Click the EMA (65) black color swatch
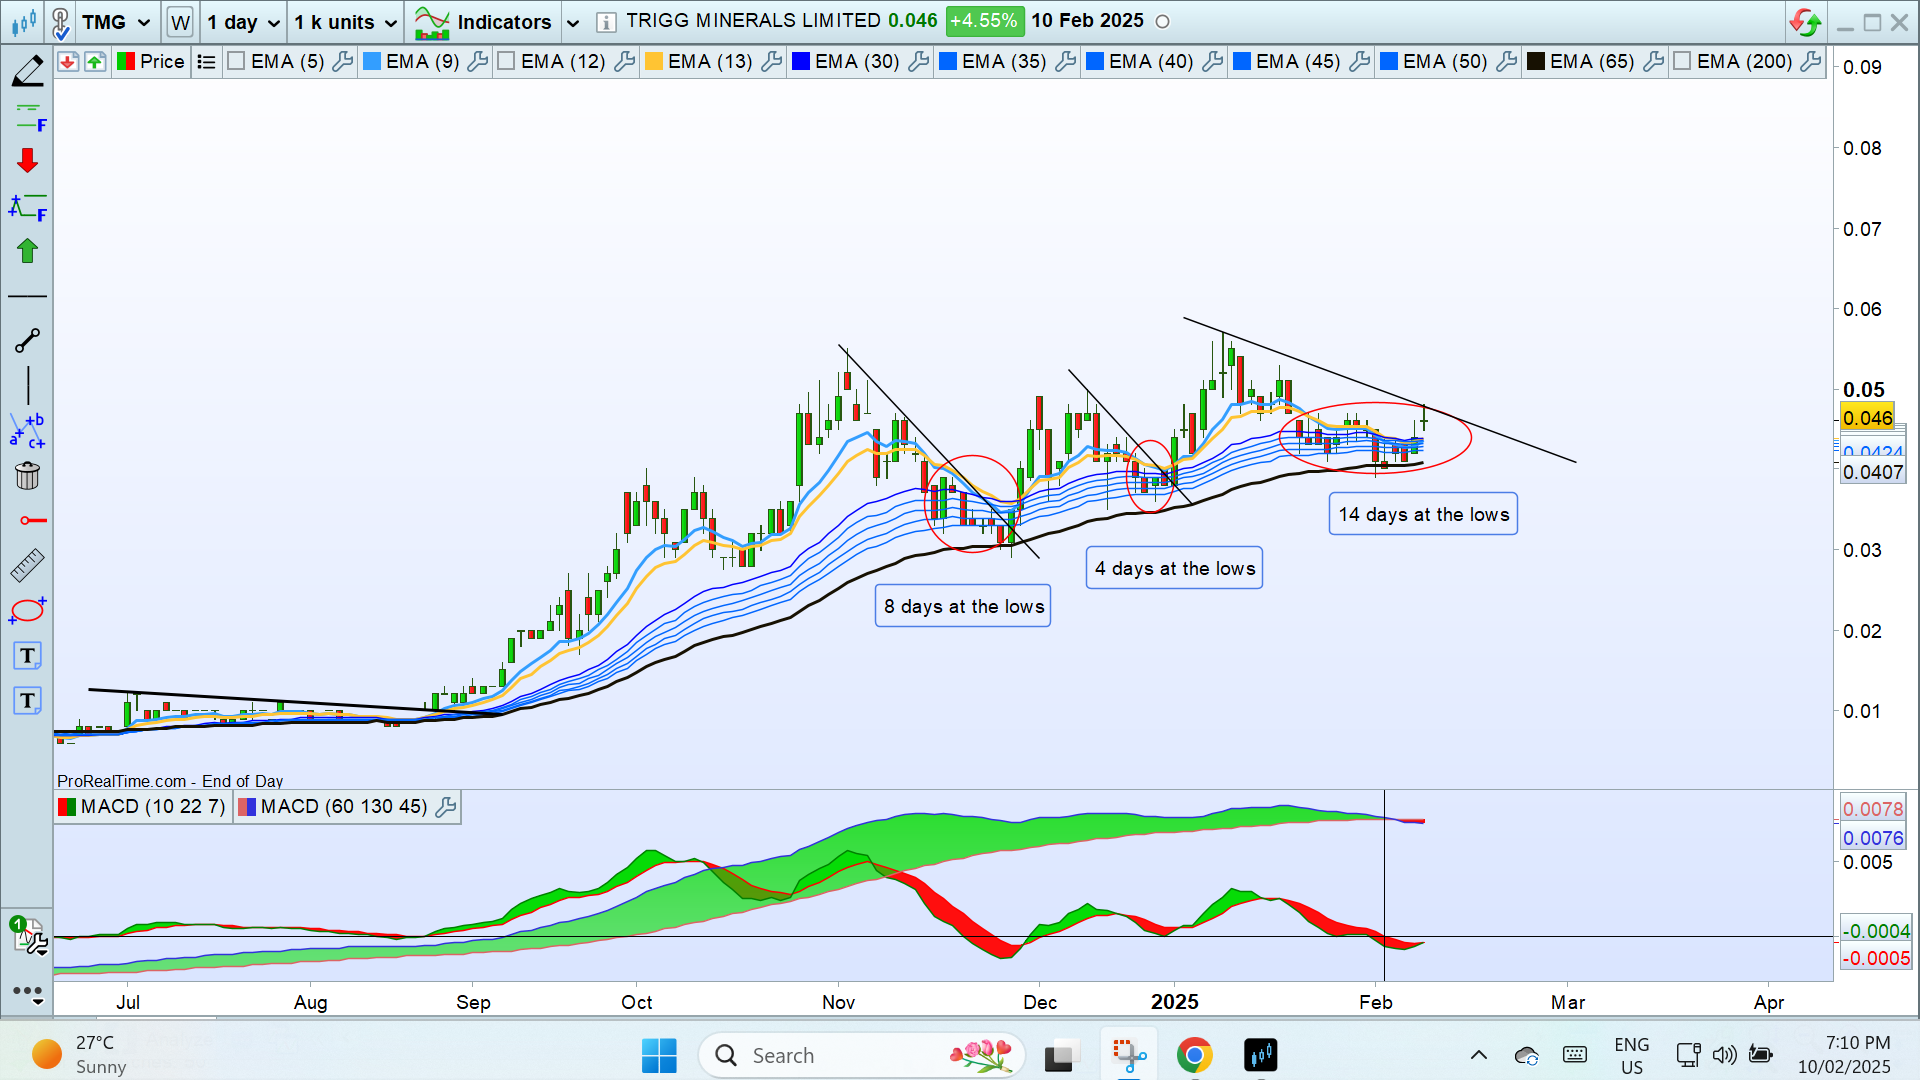Image resolution: width=1920 pixels, height=1080 pixels. (1536, 62)
